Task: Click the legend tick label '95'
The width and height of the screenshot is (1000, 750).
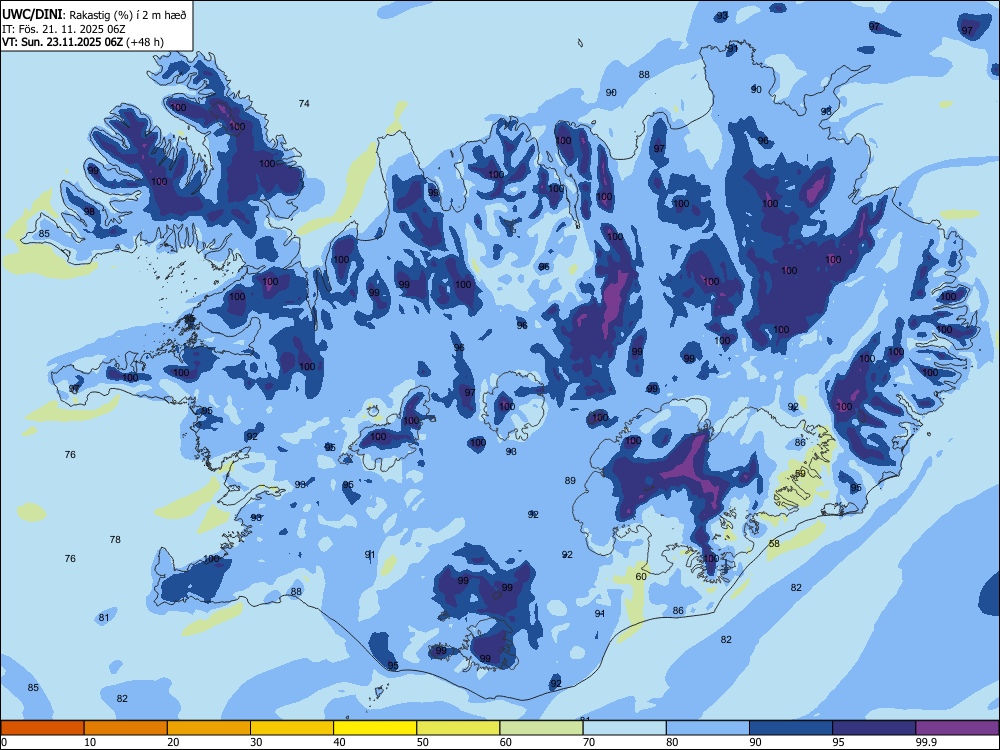Action: [x=839, y=742]
